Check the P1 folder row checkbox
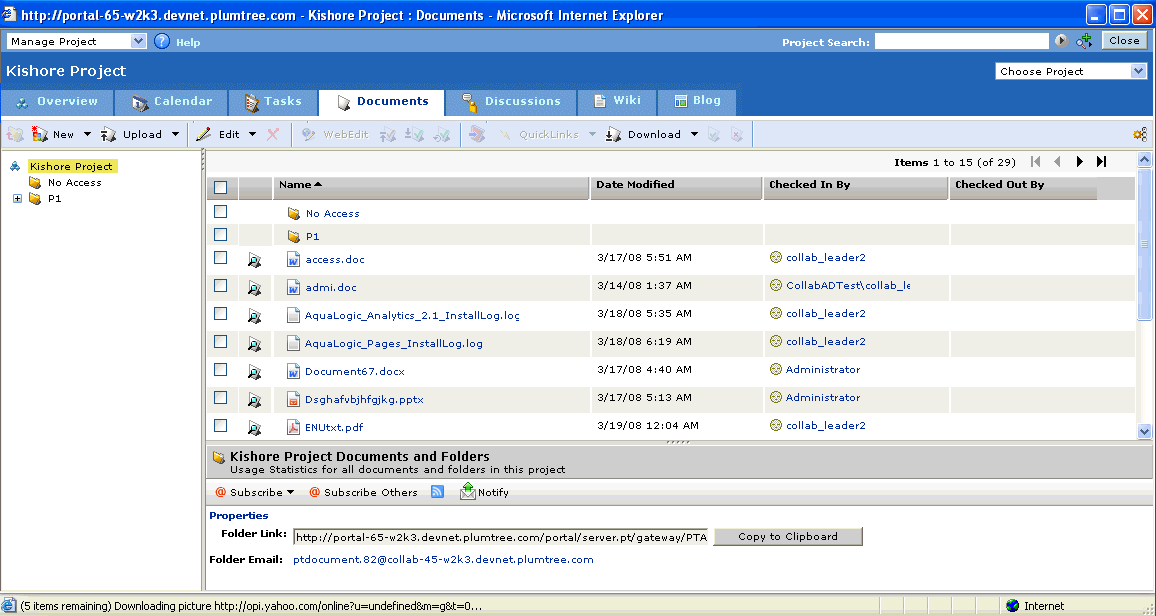Image resolution: width=1156 pixels, height=616 pixels. (x=220, y=234)
